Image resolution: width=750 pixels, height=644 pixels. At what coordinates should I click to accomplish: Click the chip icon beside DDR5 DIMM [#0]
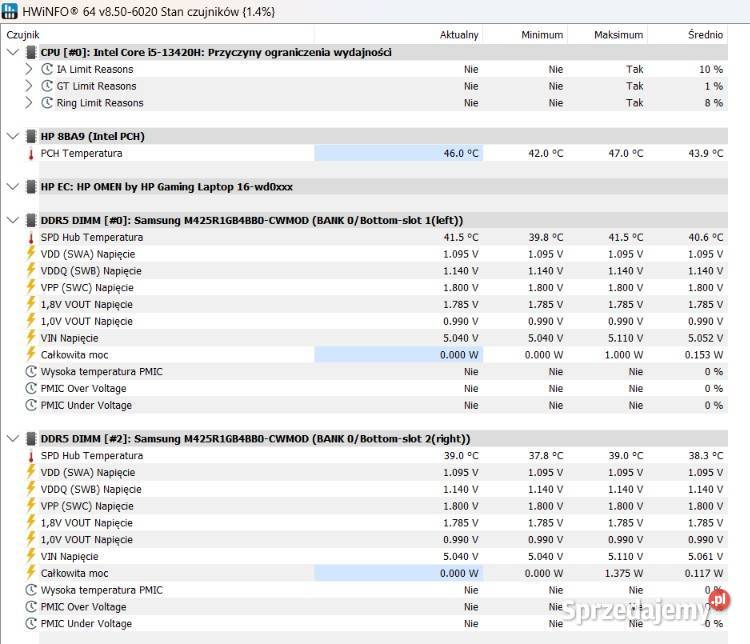[x=31, y=220]
